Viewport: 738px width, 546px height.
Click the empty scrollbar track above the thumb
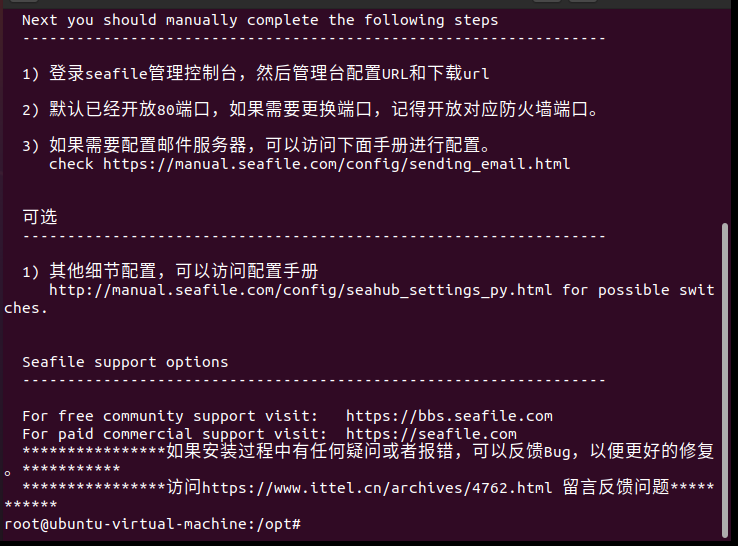click(725, 115)
